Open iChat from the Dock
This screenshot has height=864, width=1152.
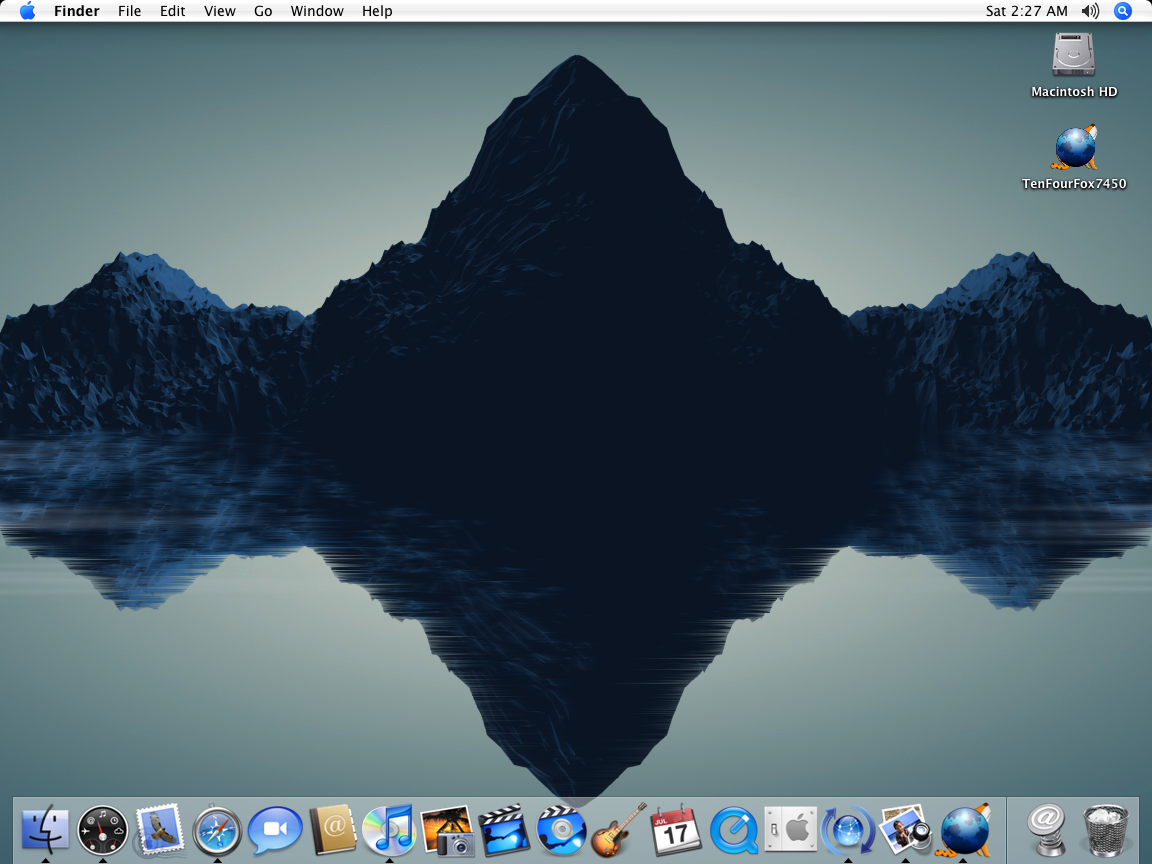tap(275, 830)
